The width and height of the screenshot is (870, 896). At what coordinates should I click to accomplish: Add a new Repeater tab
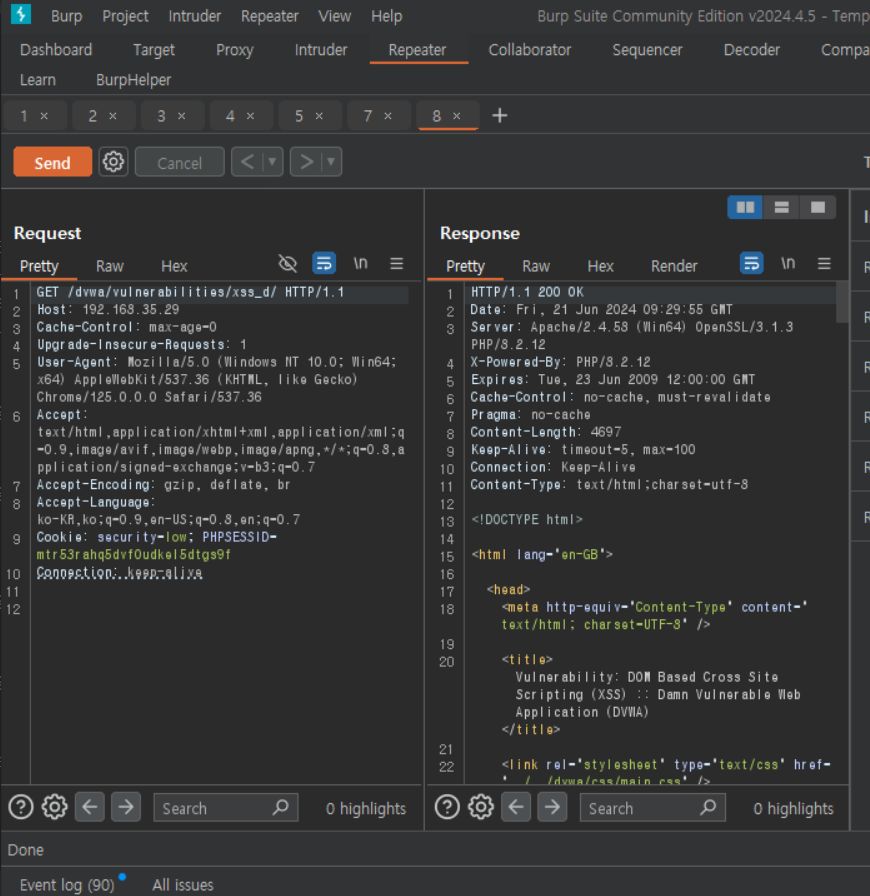(500, 116)
